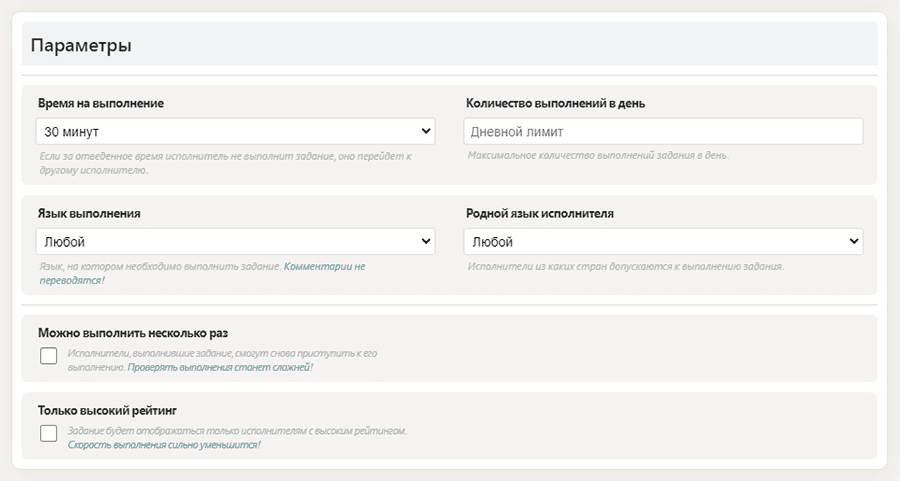Screen dimensions: 900x481
Task: Click the "Язык, на котором необходимо" hint text
Action: click(160, 267)
